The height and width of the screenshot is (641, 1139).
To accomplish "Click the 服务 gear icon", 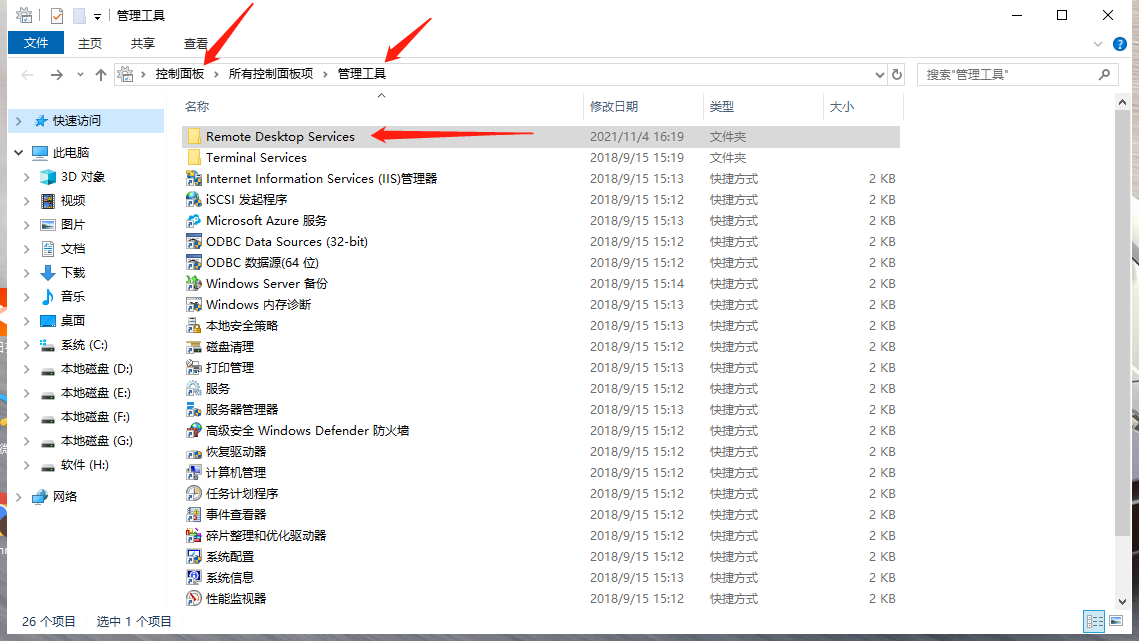I will (x=194, y=390).
